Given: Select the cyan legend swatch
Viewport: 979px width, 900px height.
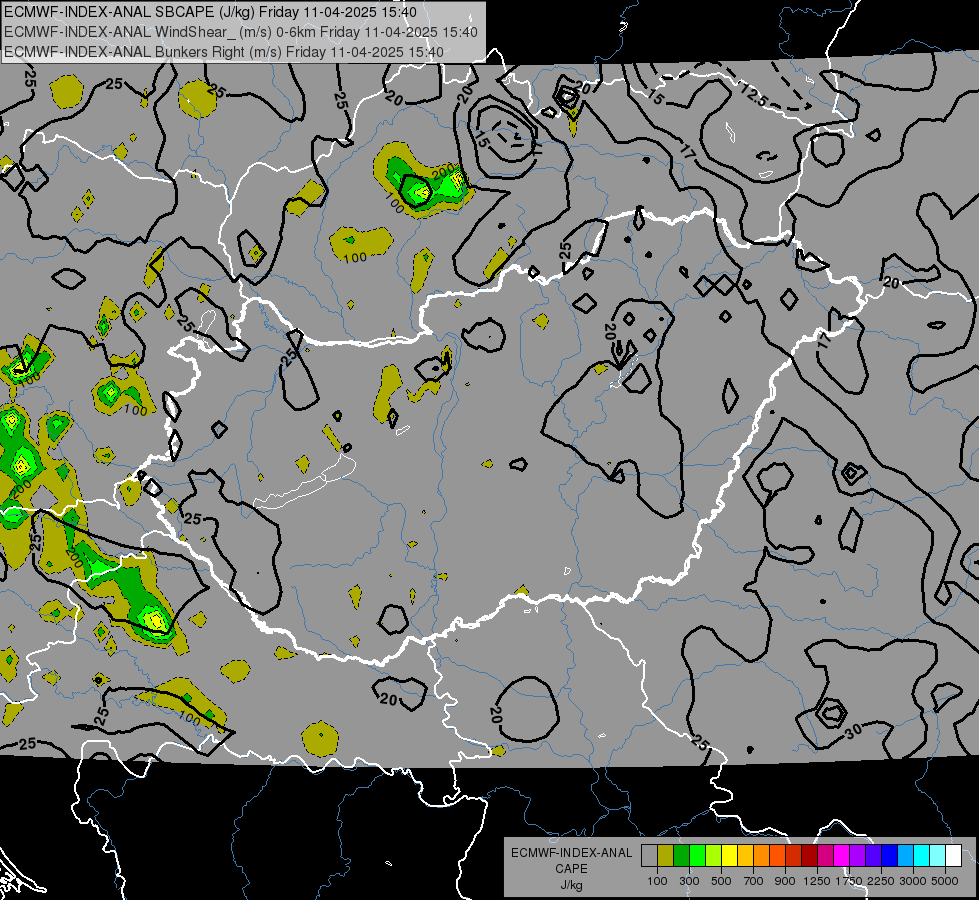Looking at the screenshot, I should point(922,855).
